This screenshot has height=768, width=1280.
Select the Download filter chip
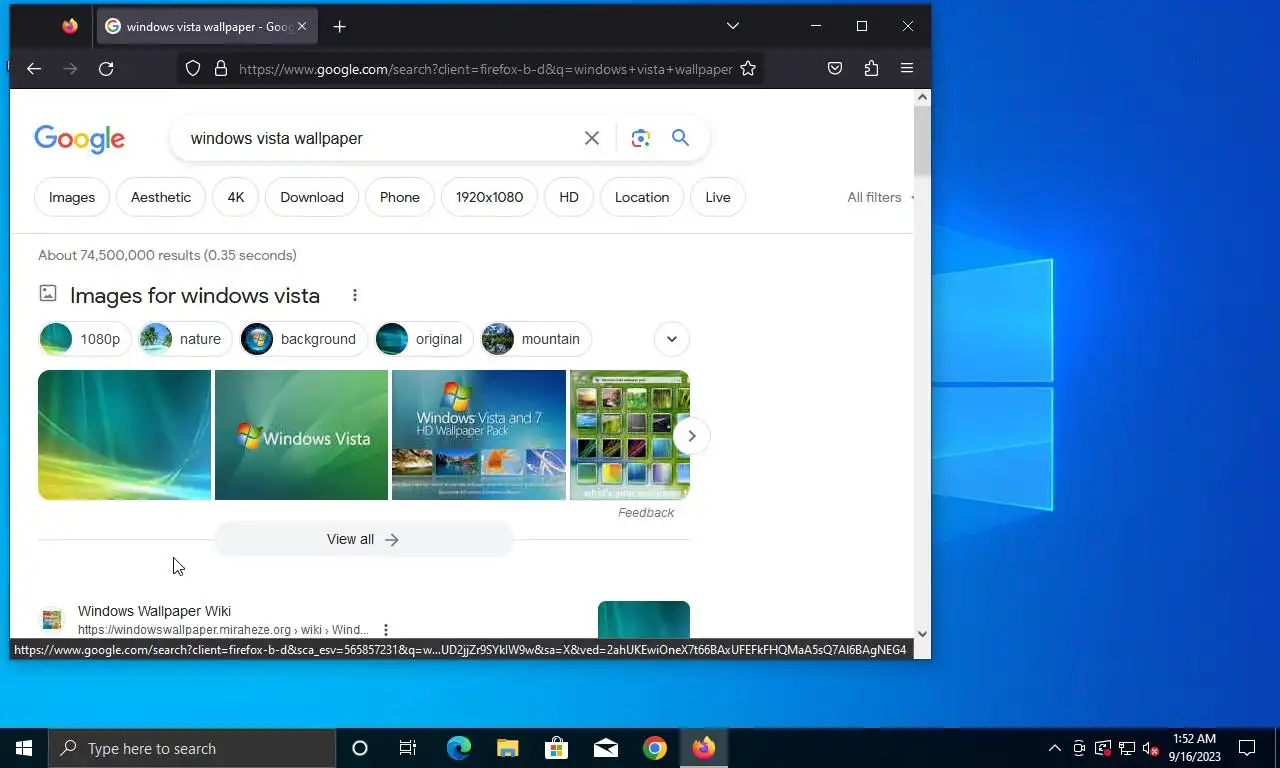click(312, 197)
